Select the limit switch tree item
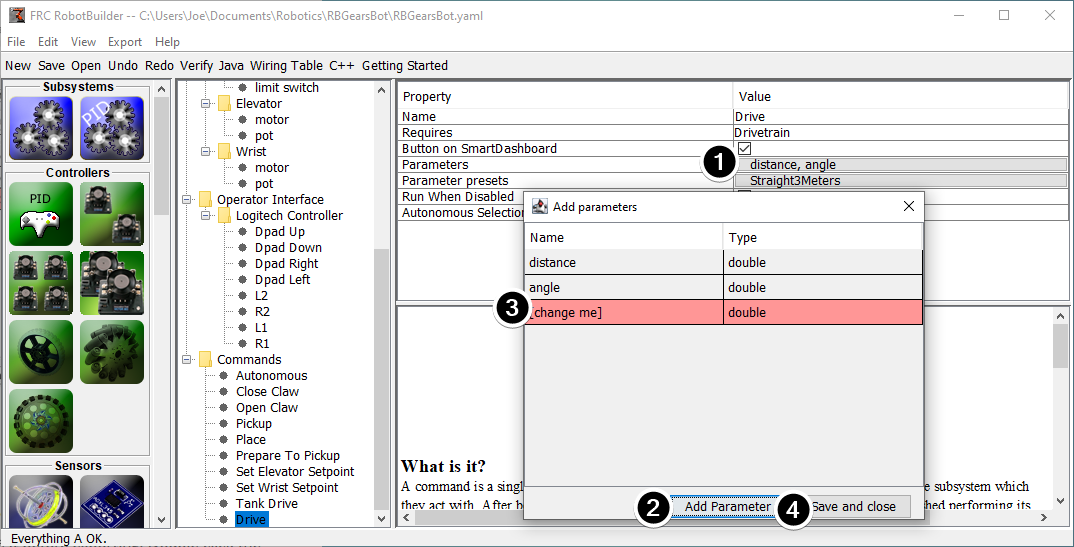The height and width of the screenshot is (547, 1074). [x=287, y=88]
